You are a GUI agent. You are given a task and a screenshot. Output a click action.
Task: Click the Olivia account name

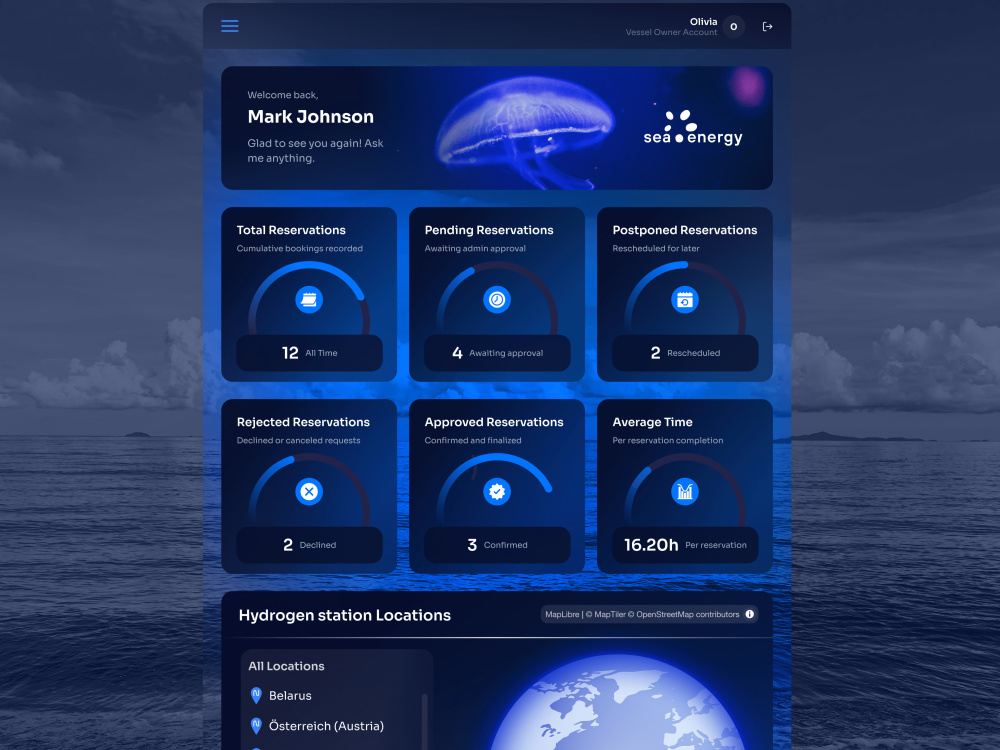703,22
